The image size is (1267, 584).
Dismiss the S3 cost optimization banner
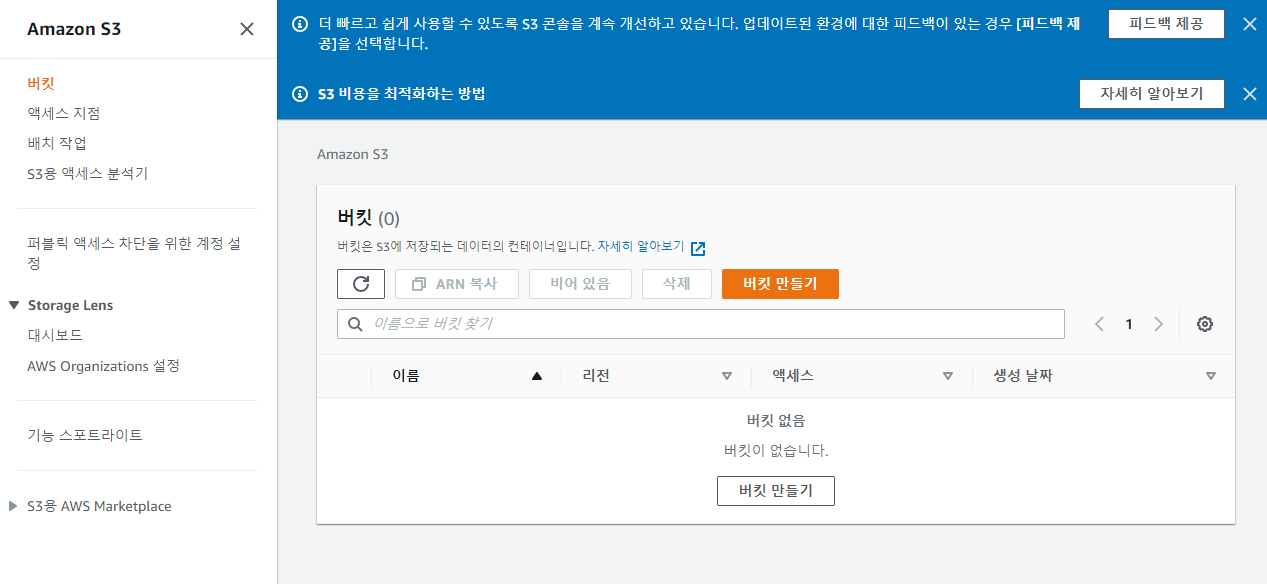click(x=1249, y=94)
